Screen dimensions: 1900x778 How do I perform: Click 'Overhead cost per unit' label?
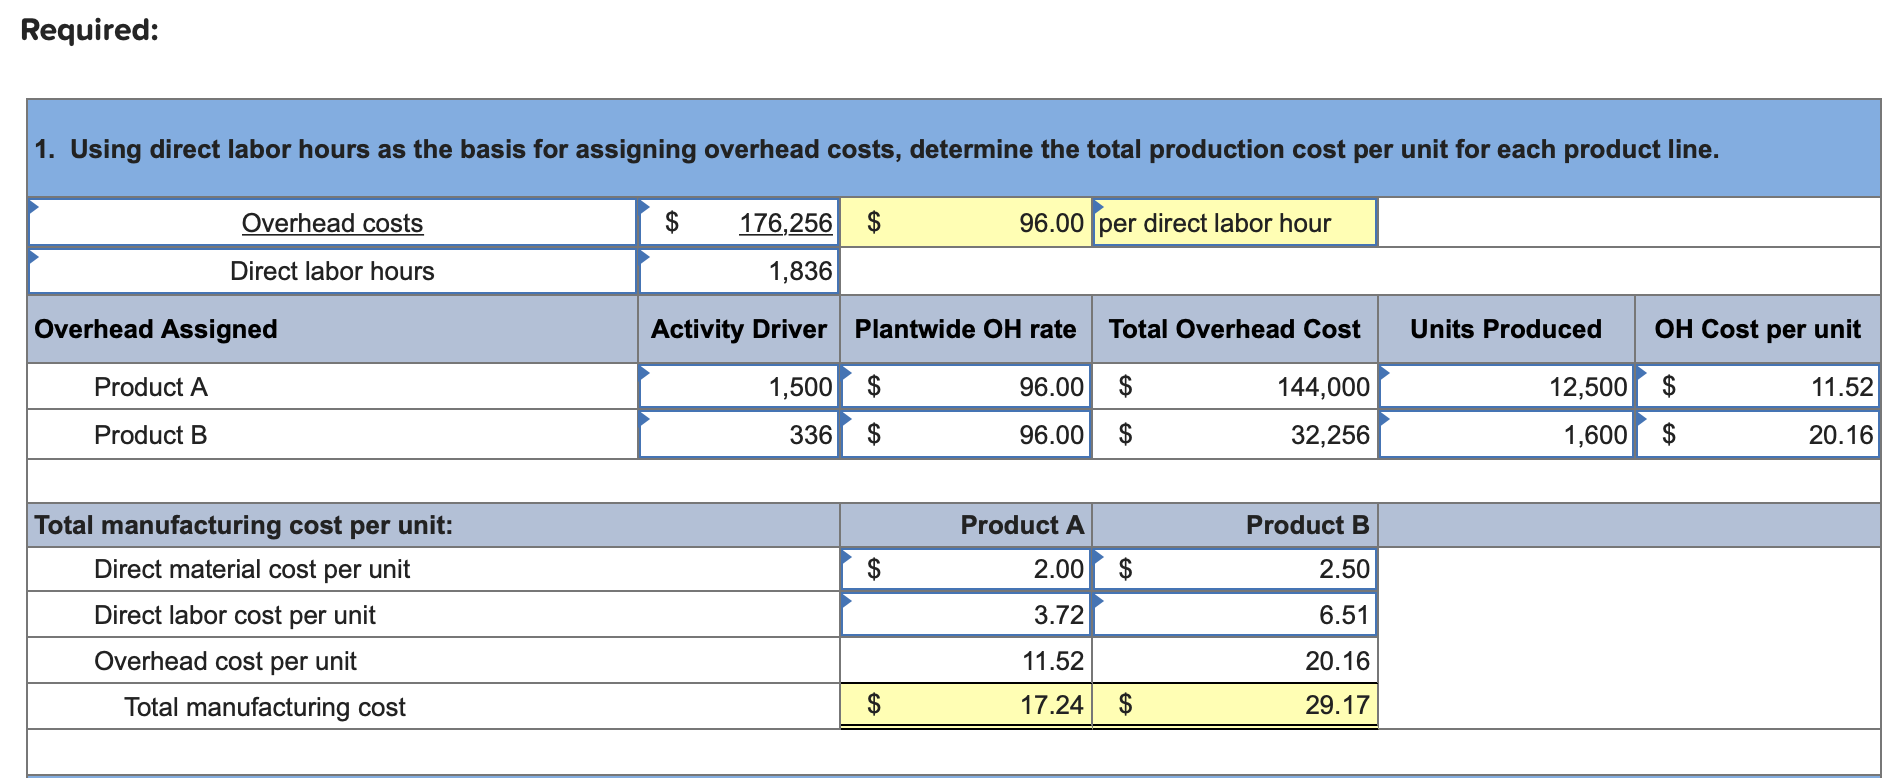(225, 661)
